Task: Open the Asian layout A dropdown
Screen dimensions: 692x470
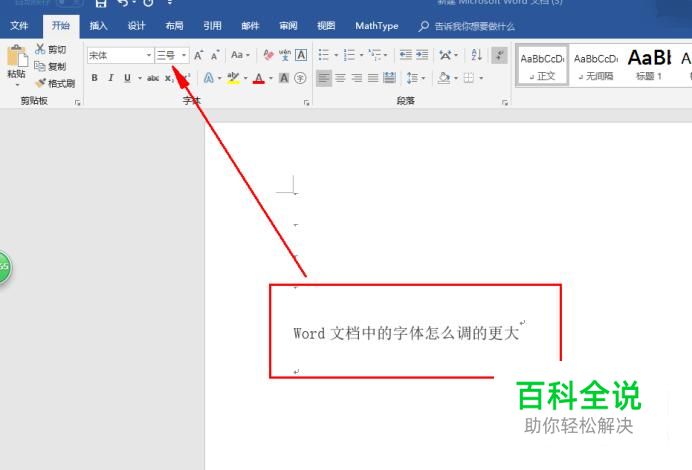Action: (x=448, y=55)
